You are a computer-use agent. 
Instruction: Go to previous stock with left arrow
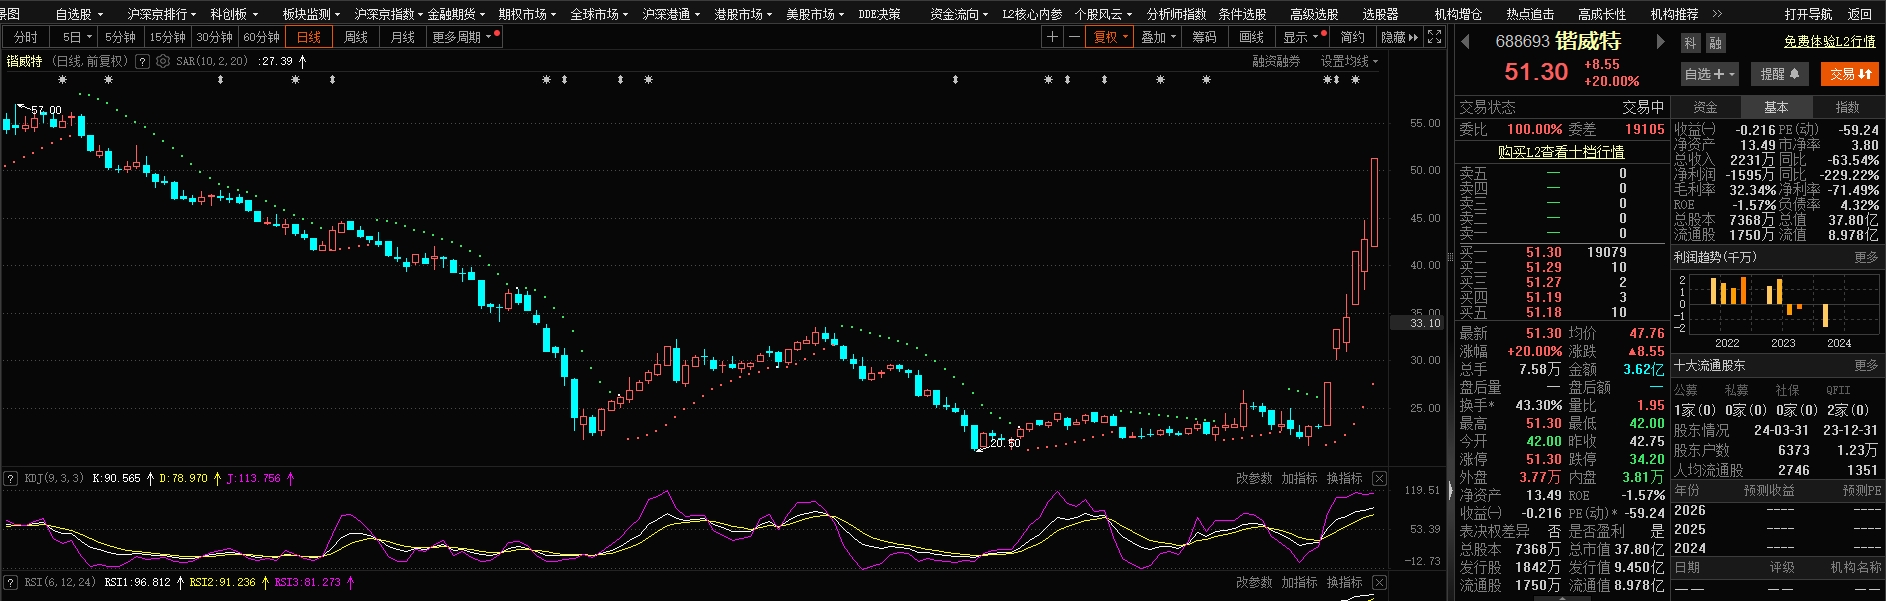coord(1465,42)
